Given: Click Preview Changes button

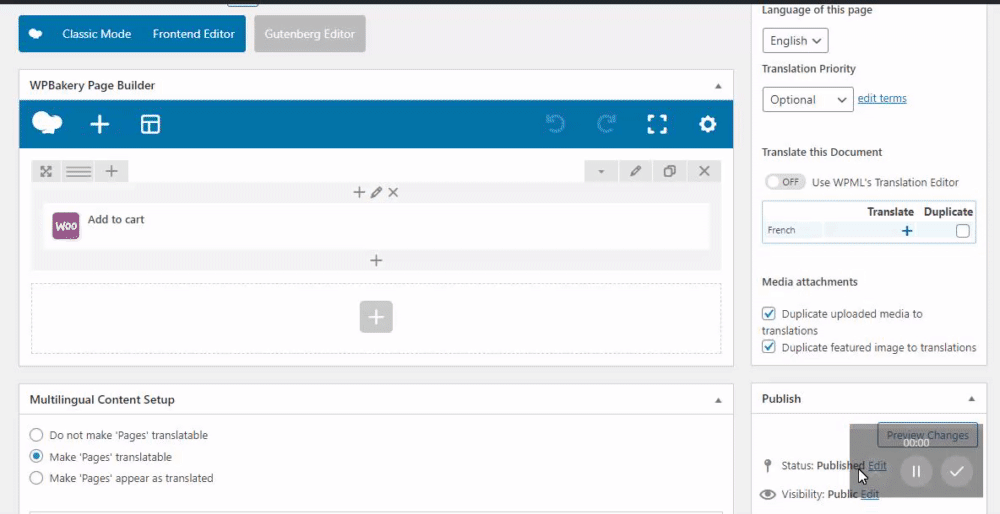Looking at the screenshot, I should pyautogui.click(x=927, y=435).
